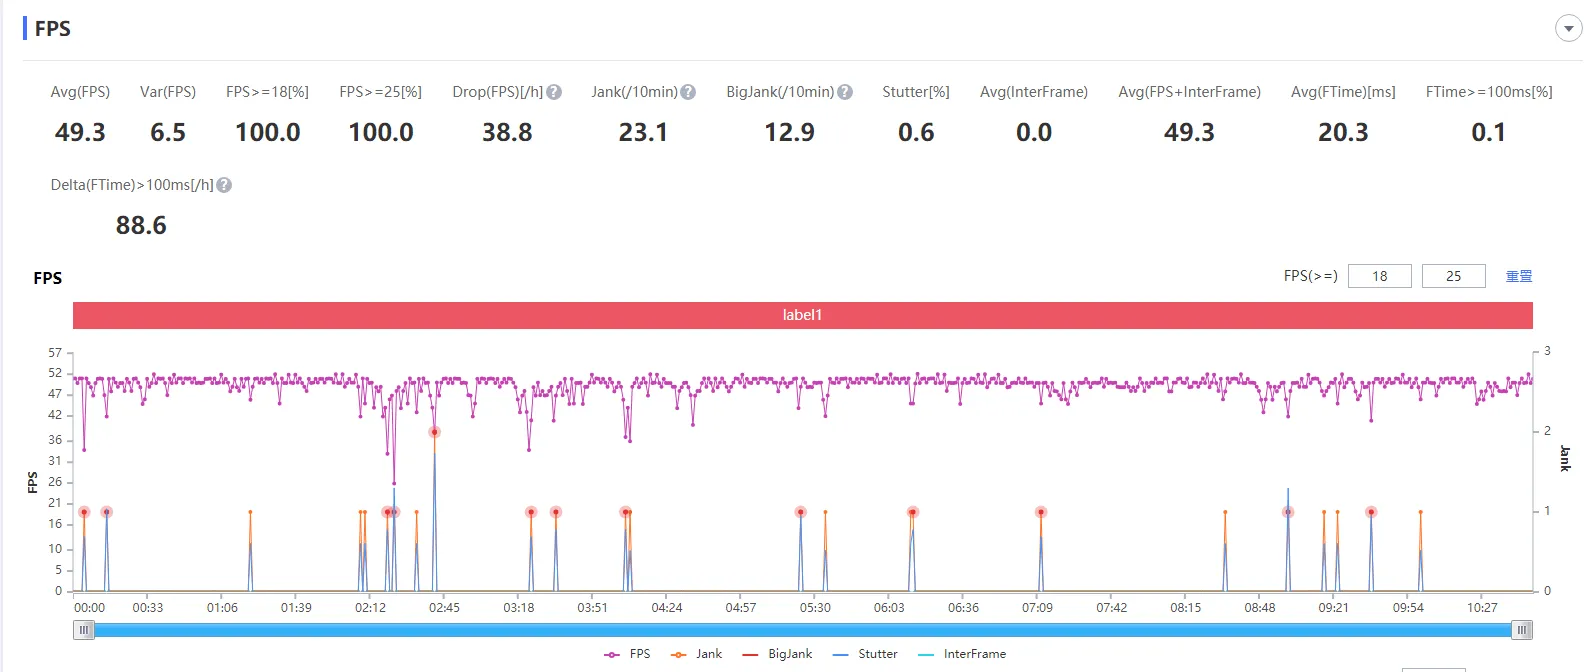Click the help icon beside BigJank(/10min)

pyautogui.click(x=845, y=92)
